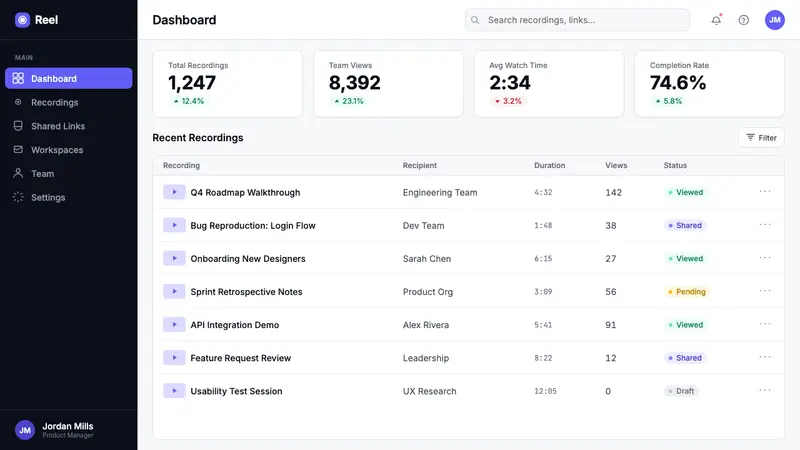Click the Pending status badge
Screen dimensions: 800x450
pyautogui.click(x=687, y=292)
